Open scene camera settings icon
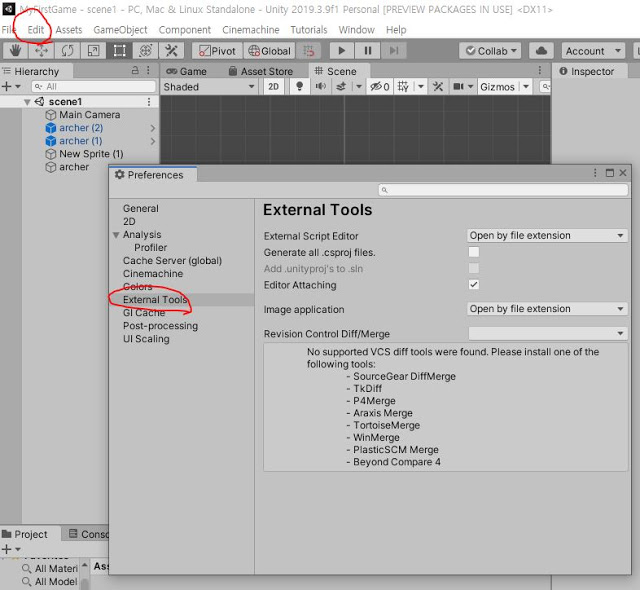Screen dimensions: 640x590 tap(459, 87)
